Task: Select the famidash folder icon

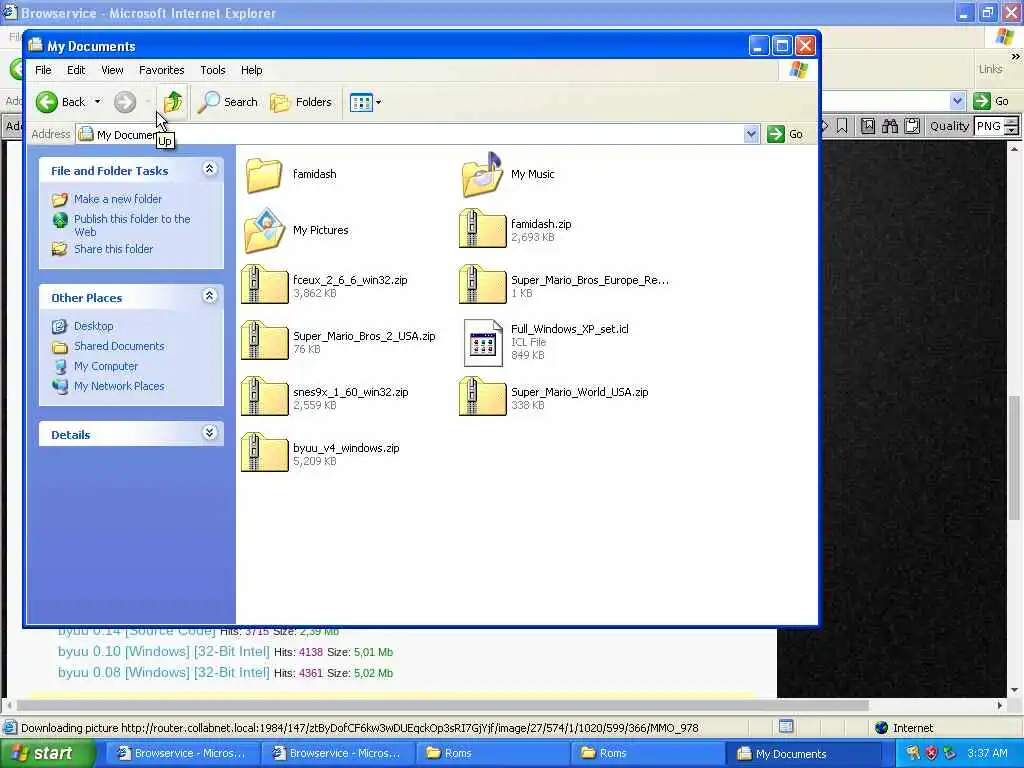Action: pyautogui.click(x=264, y=174)
